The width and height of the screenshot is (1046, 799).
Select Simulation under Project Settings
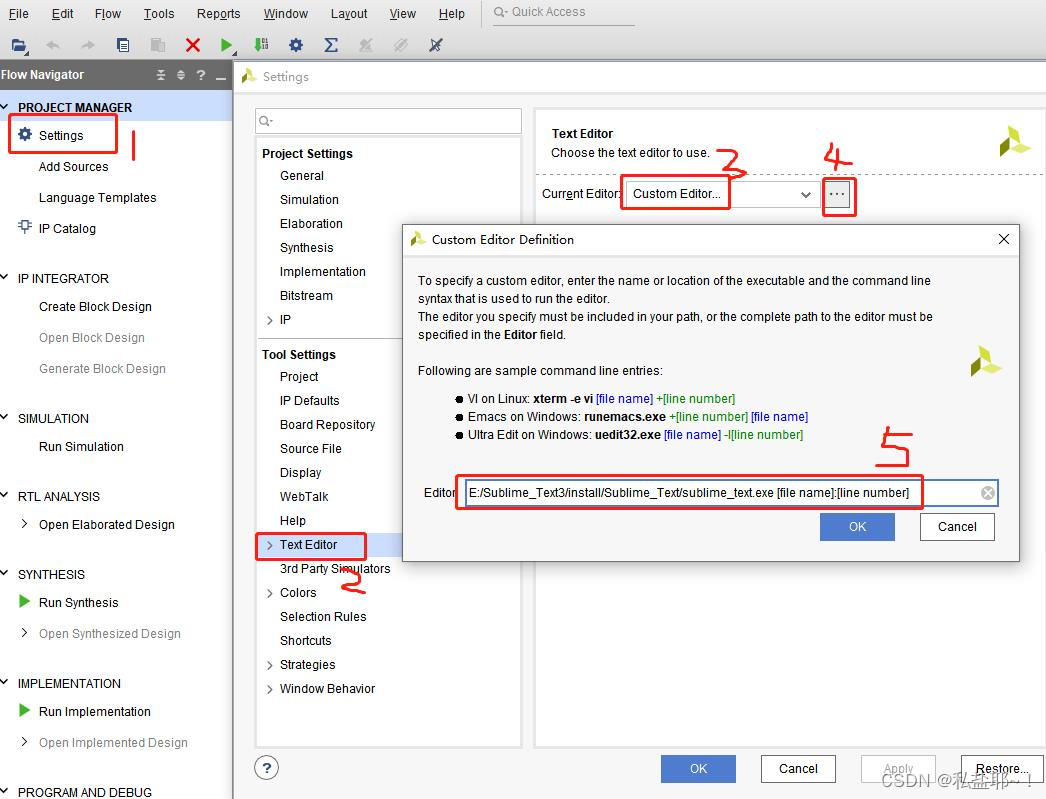click(x=310, y=199)
